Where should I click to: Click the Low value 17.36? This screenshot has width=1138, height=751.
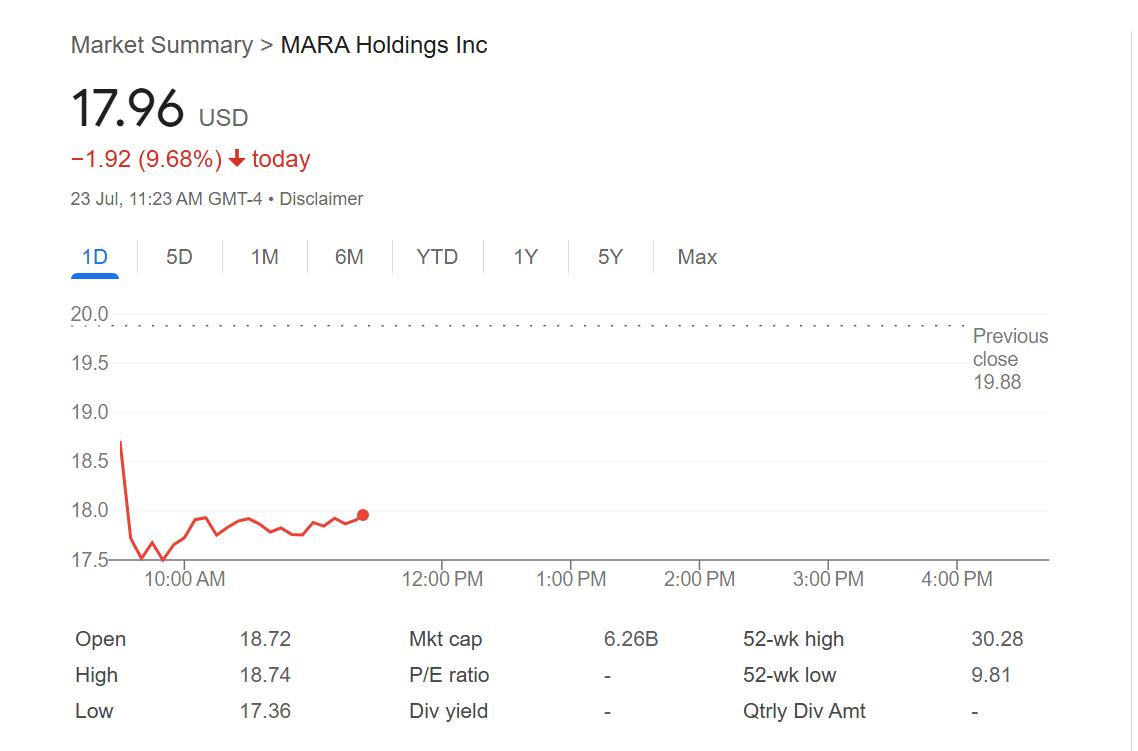click(x=265, y=711)
